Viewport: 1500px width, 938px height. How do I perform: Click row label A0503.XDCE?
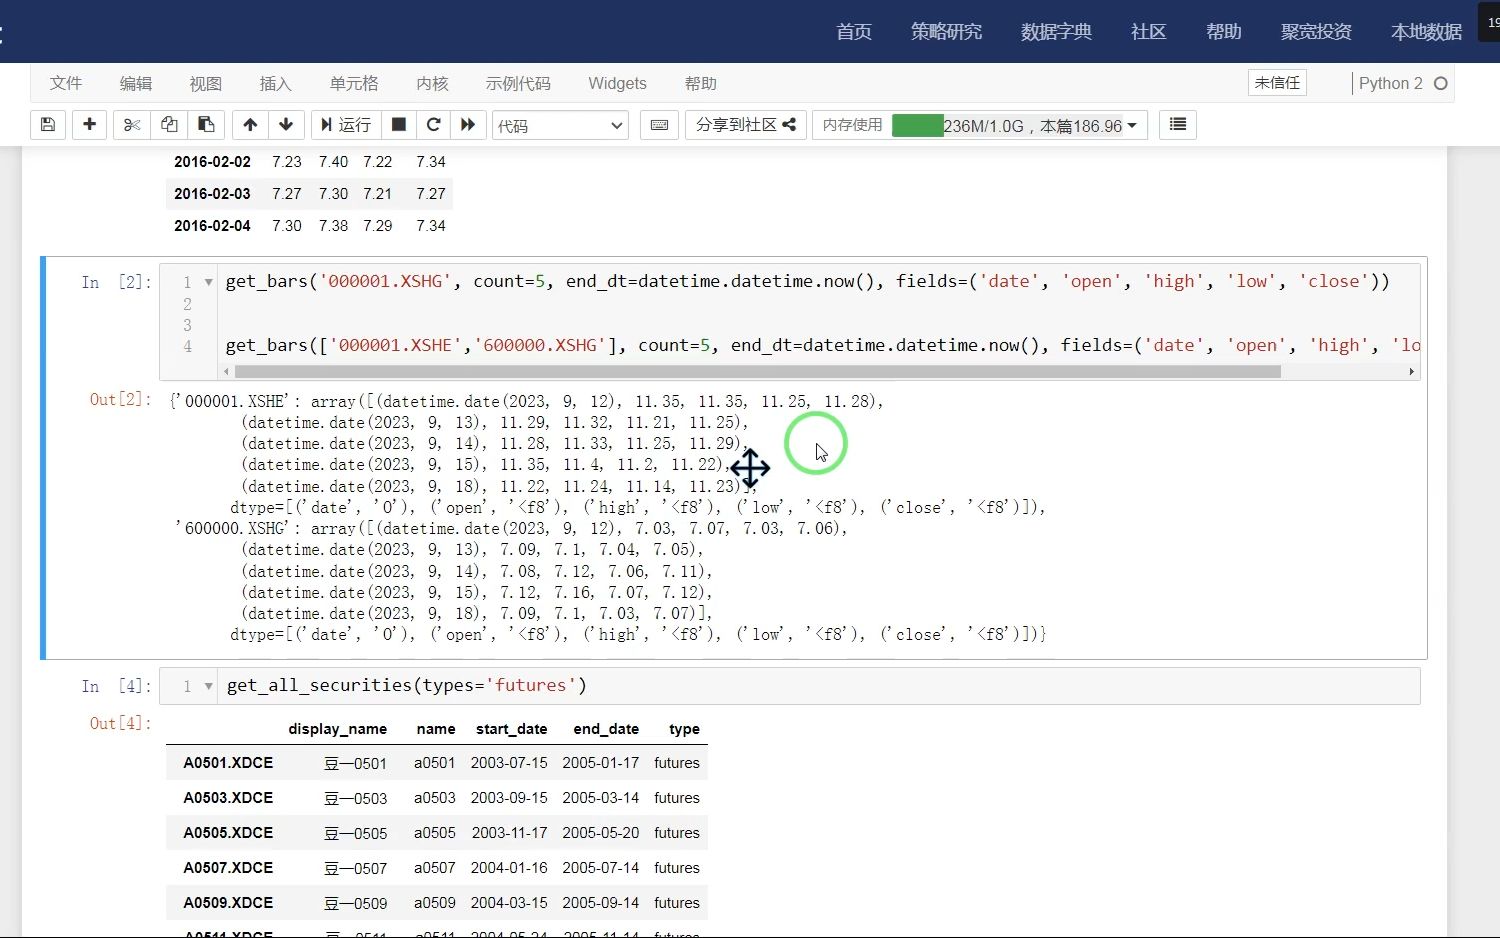[x=228, y=797]
